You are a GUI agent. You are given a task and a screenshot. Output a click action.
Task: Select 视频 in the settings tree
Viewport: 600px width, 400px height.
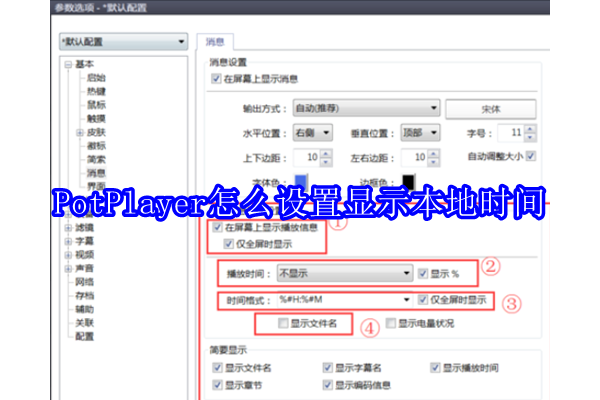[85, 255]
